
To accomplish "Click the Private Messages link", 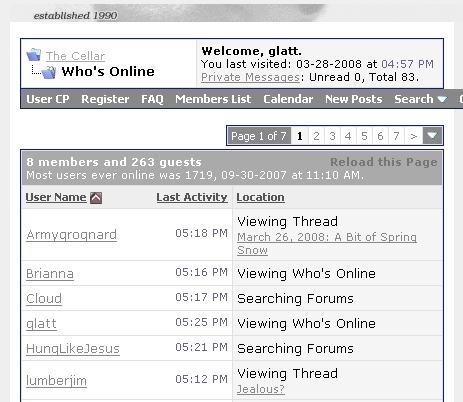I will click(x=250, y=77).
